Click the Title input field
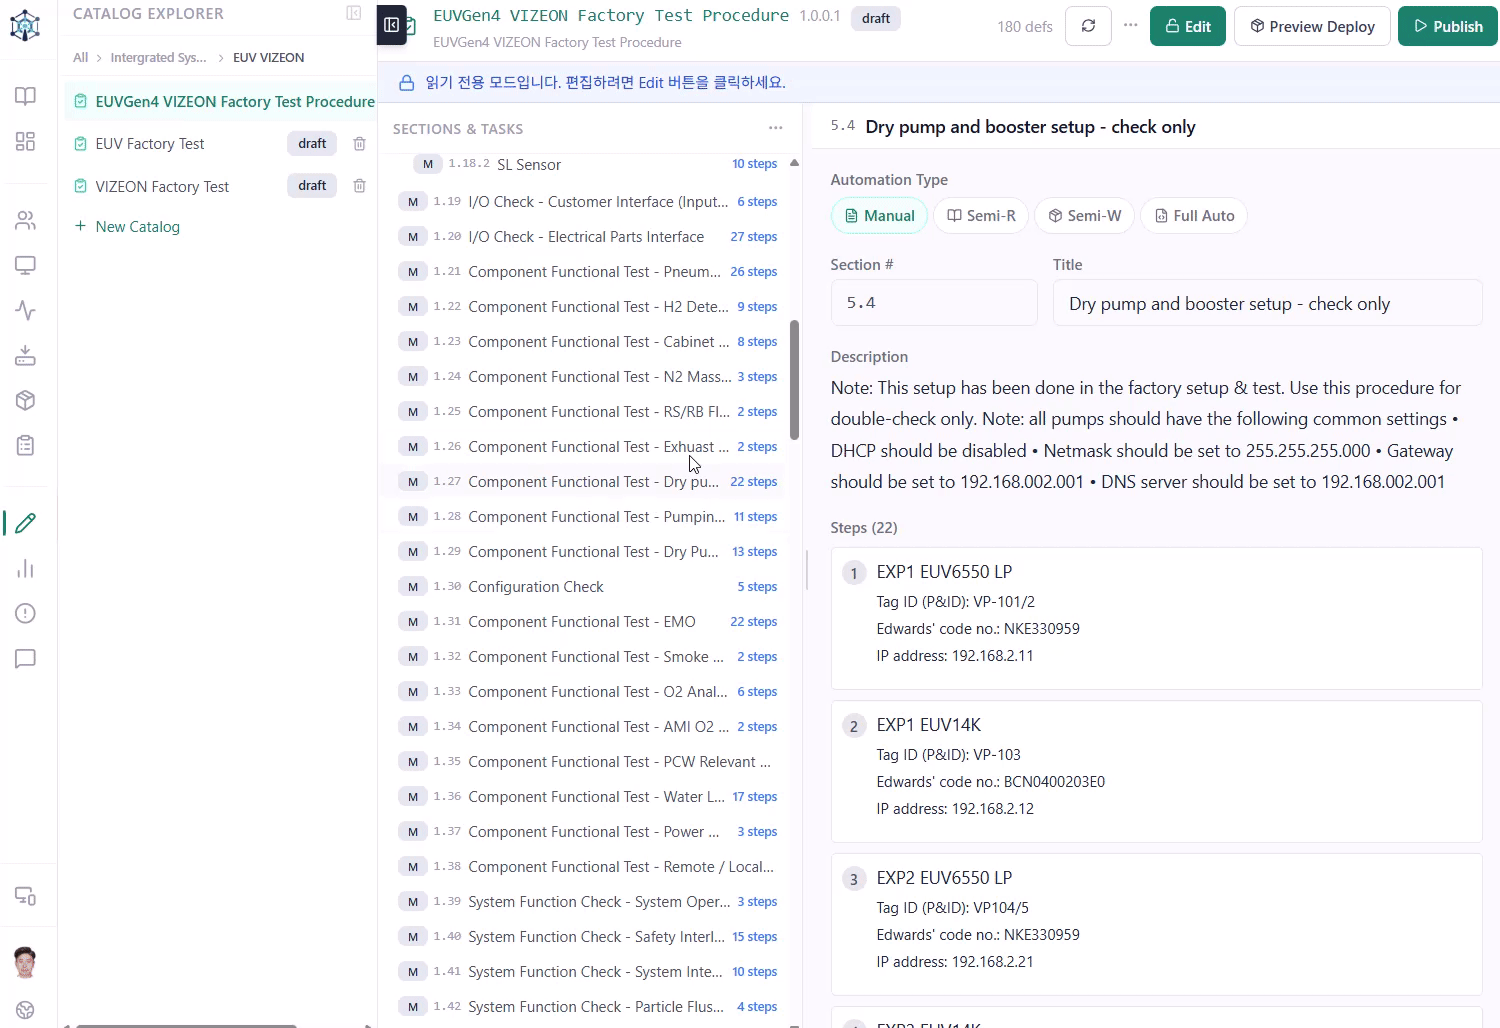This screenshot has height=1028, width=1500. [1267, 303]
